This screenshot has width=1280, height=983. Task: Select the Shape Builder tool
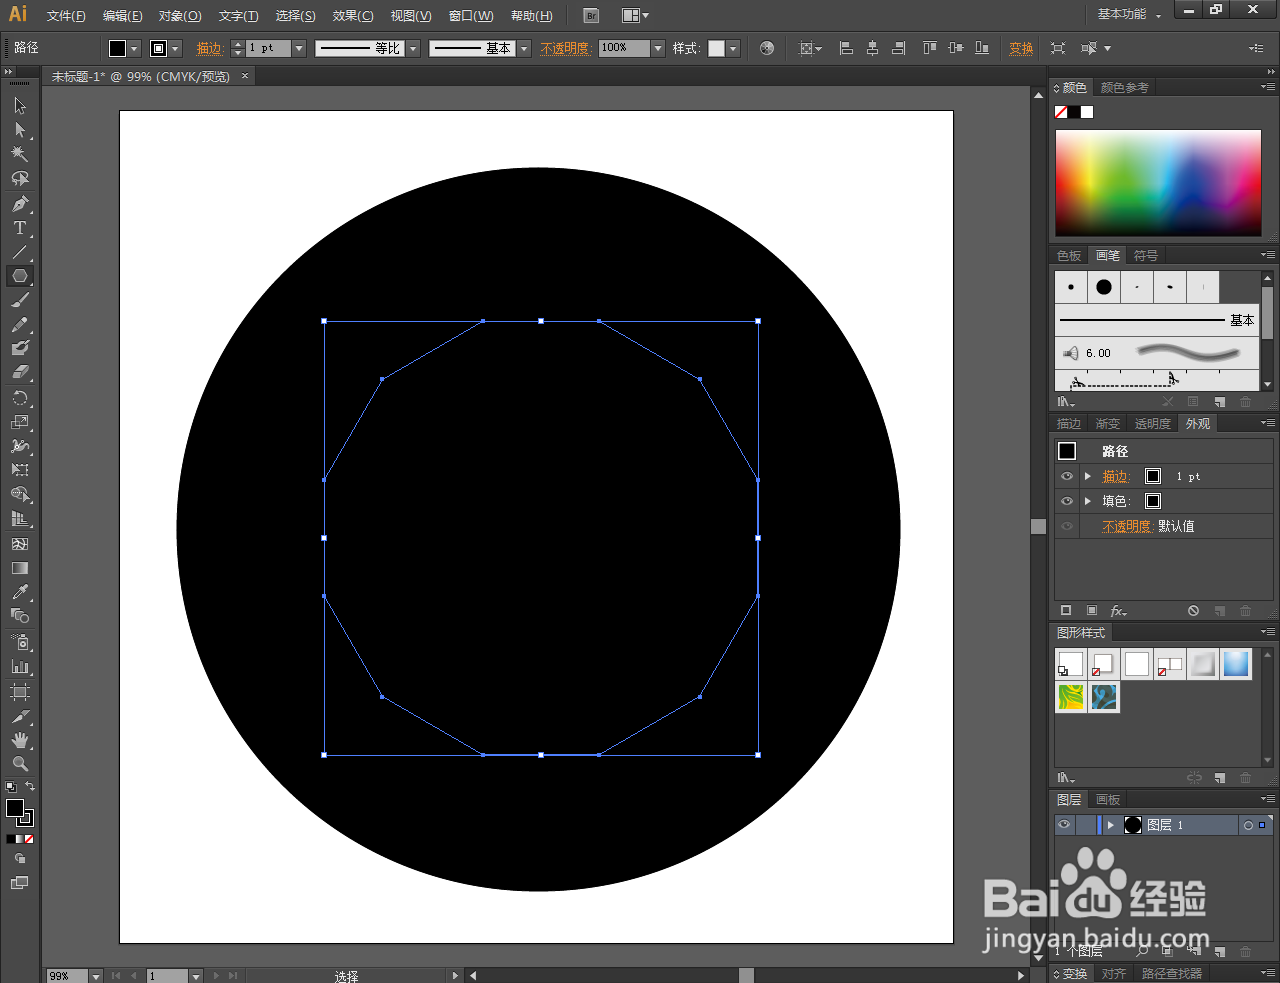click(20, 495)
